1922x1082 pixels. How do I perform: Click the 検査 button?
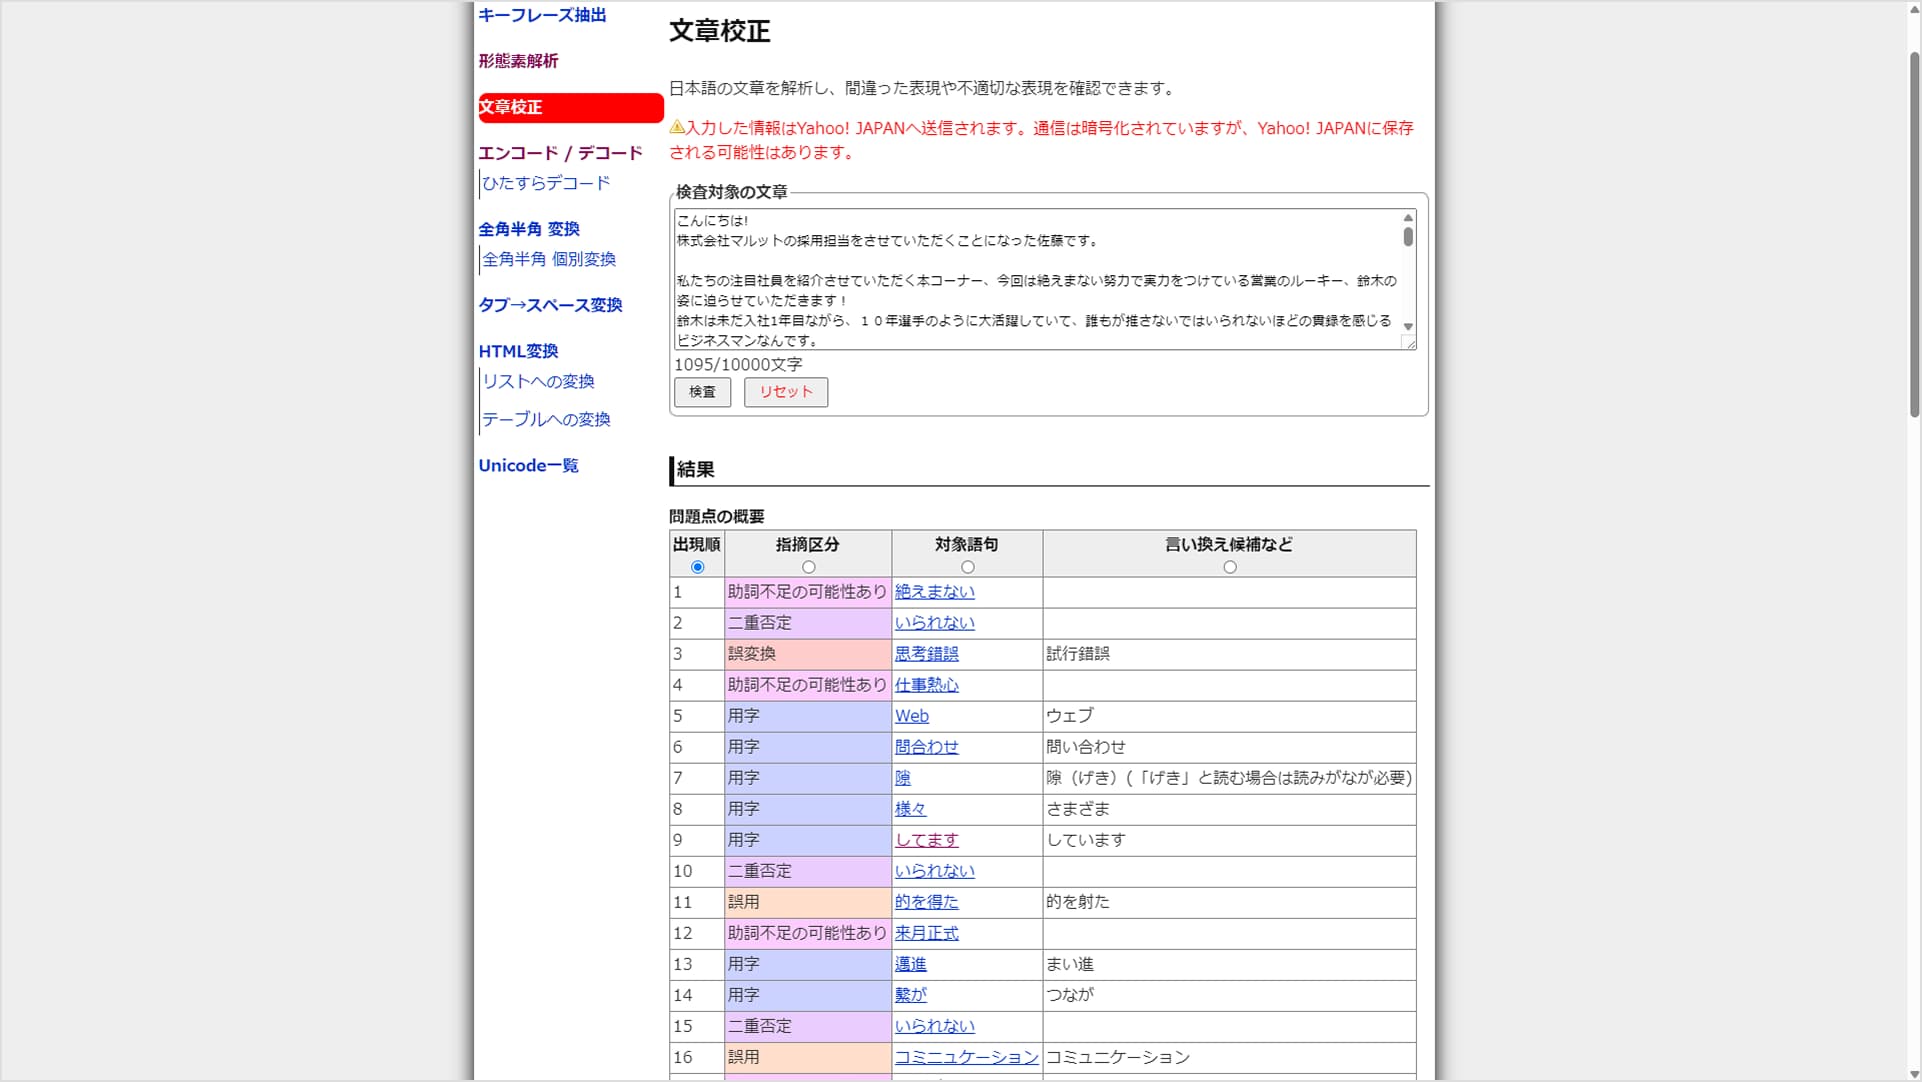[702, 392]
